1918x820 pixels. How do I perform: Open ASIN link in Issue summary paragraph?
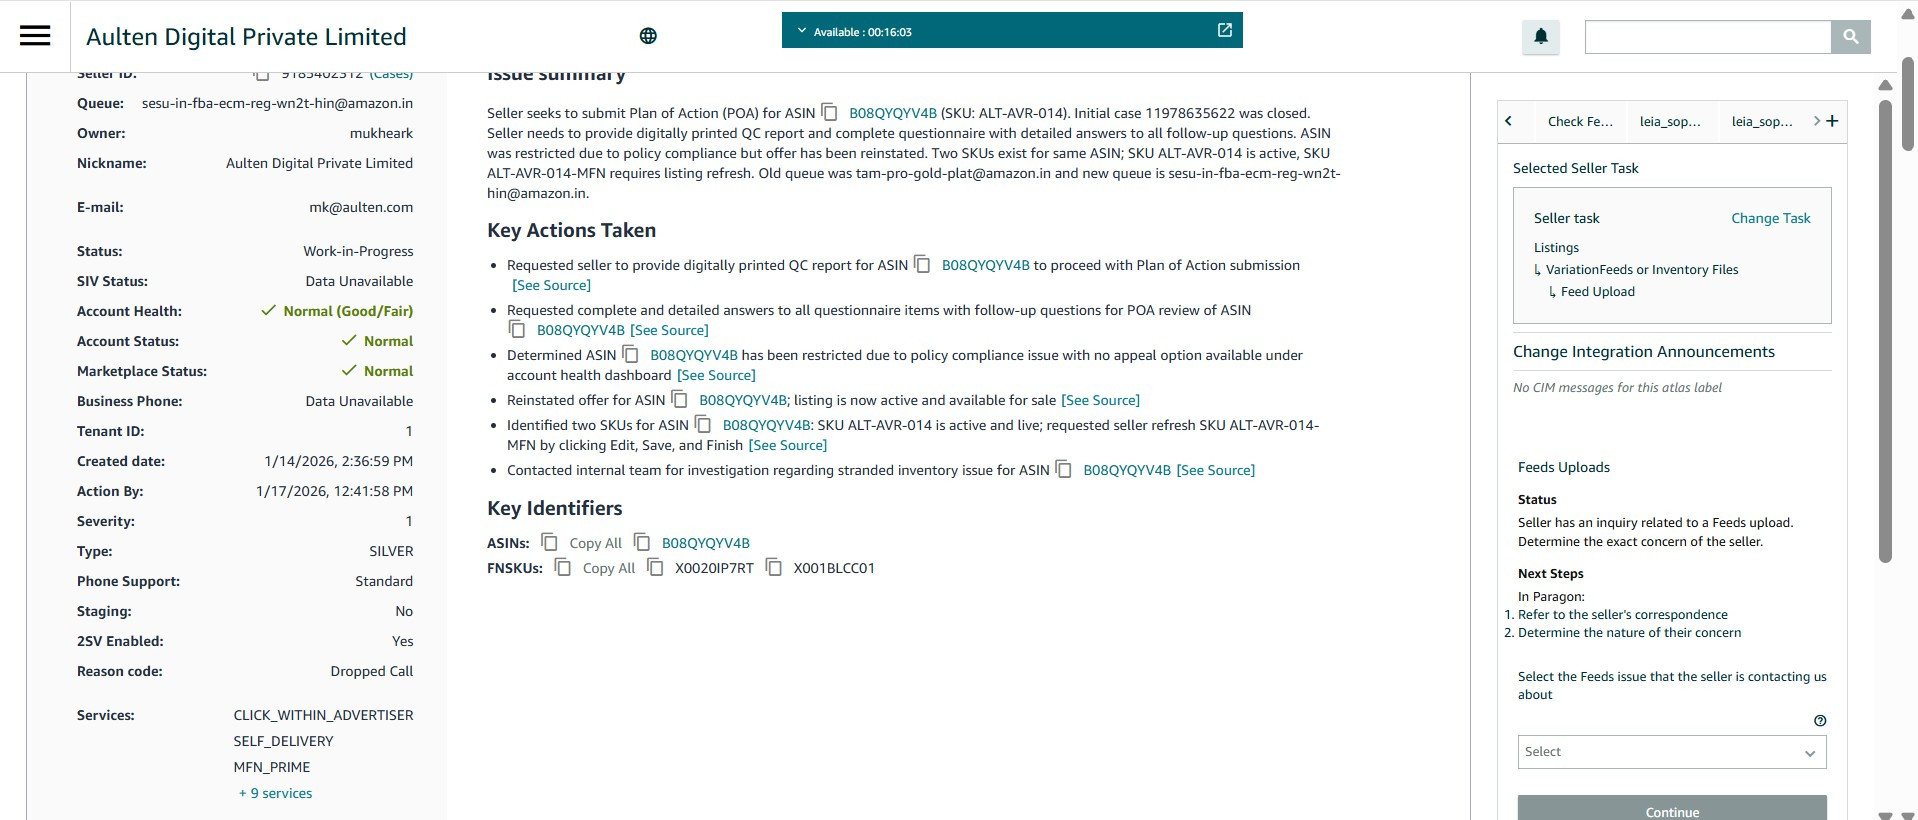pyautogui.click(x=893, y=113)
